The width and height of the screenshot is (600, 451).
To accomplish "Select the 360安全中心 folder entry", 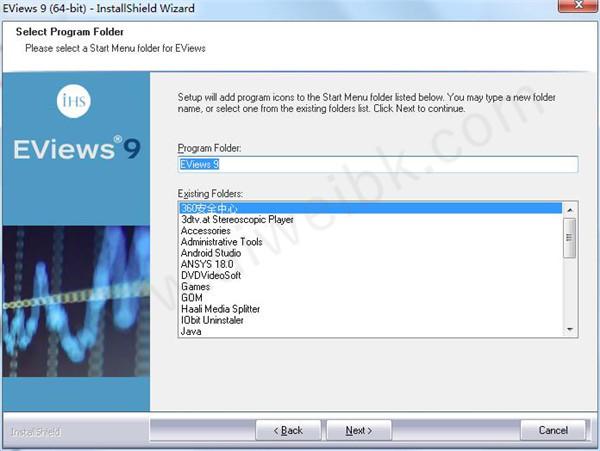I will point(370,208).
